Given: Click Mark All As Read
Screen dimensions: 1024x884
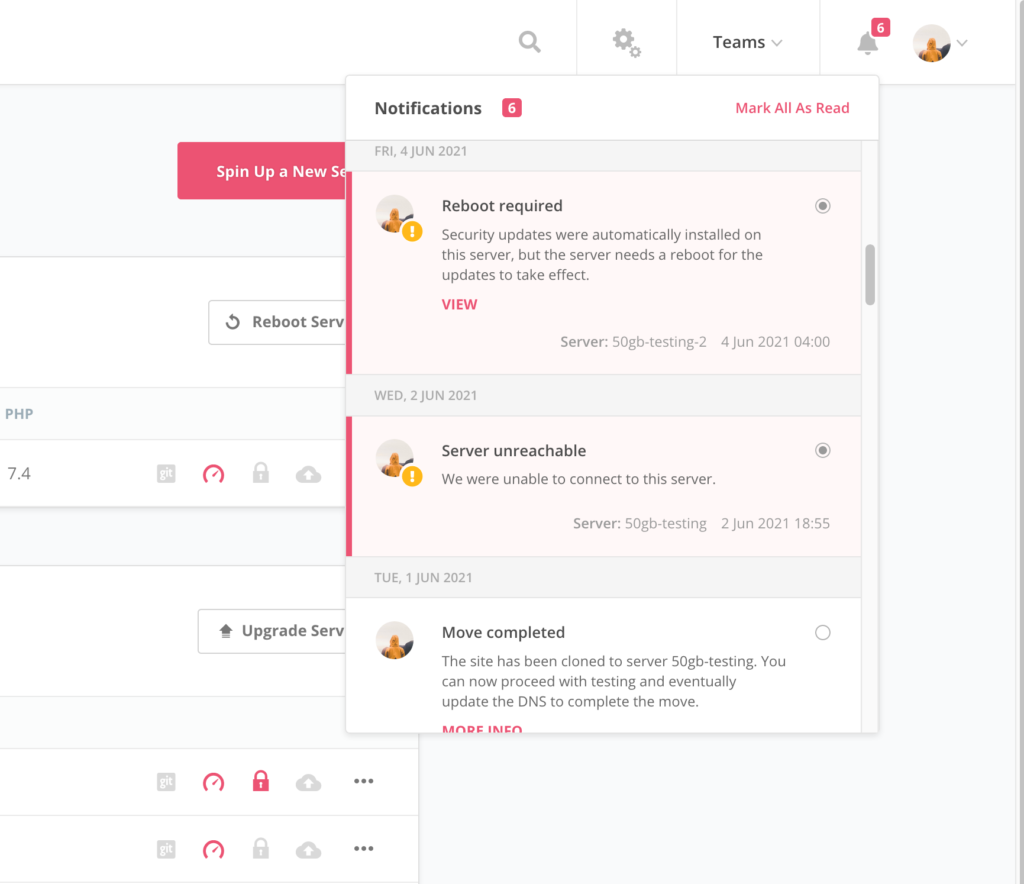Looking at the screenshot, I should pos(792,108).
